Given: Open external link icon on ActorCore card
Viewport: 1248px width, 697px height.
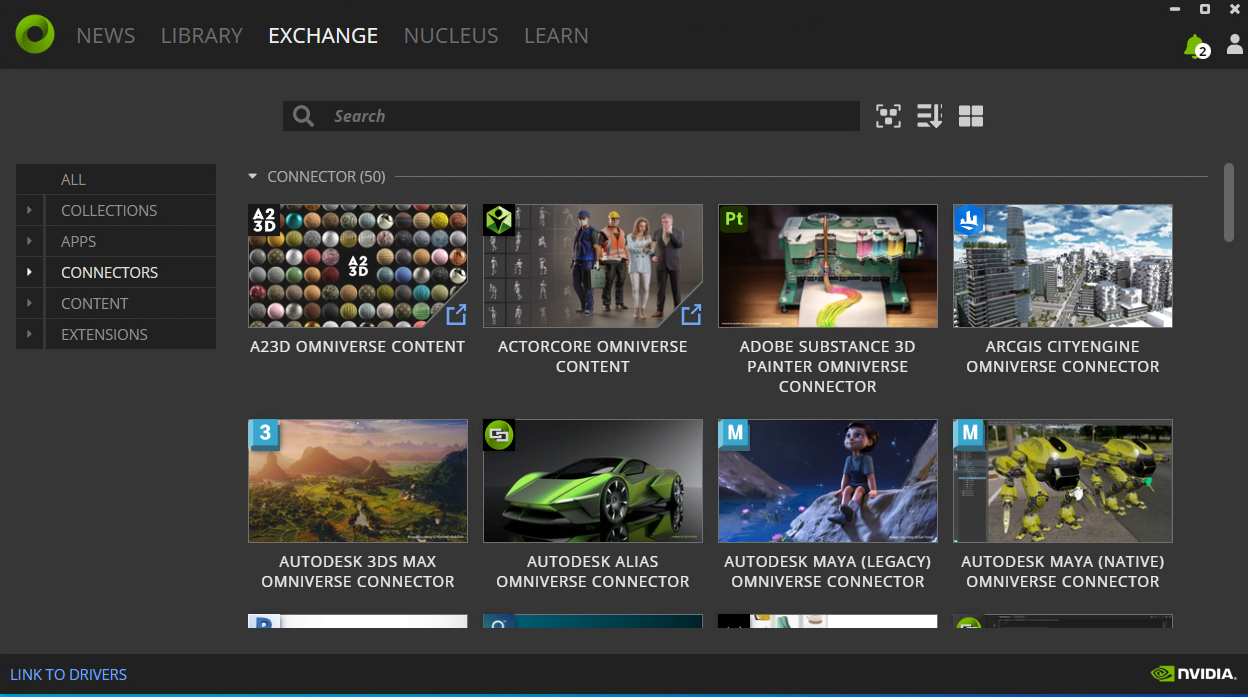Looking at the screenshot, I should coord(691,315).
